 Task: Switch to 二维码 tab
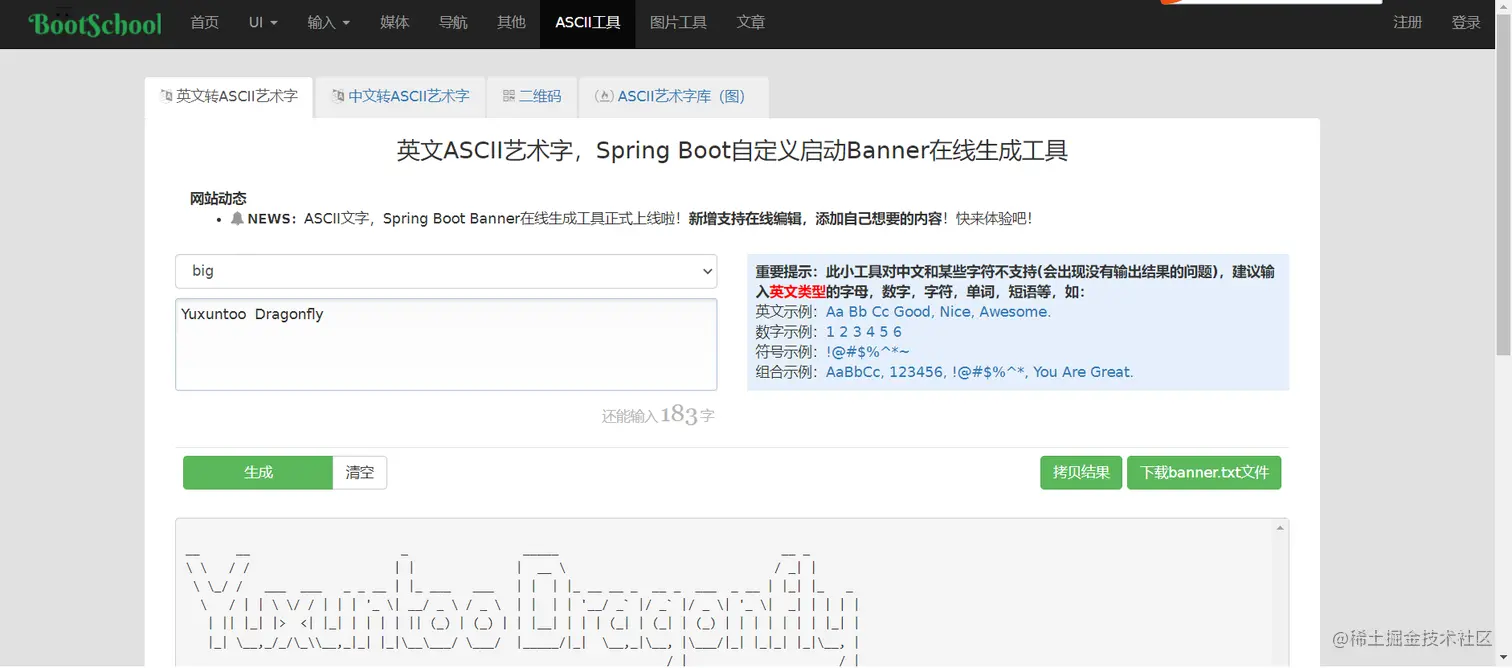tap(532, 97)
